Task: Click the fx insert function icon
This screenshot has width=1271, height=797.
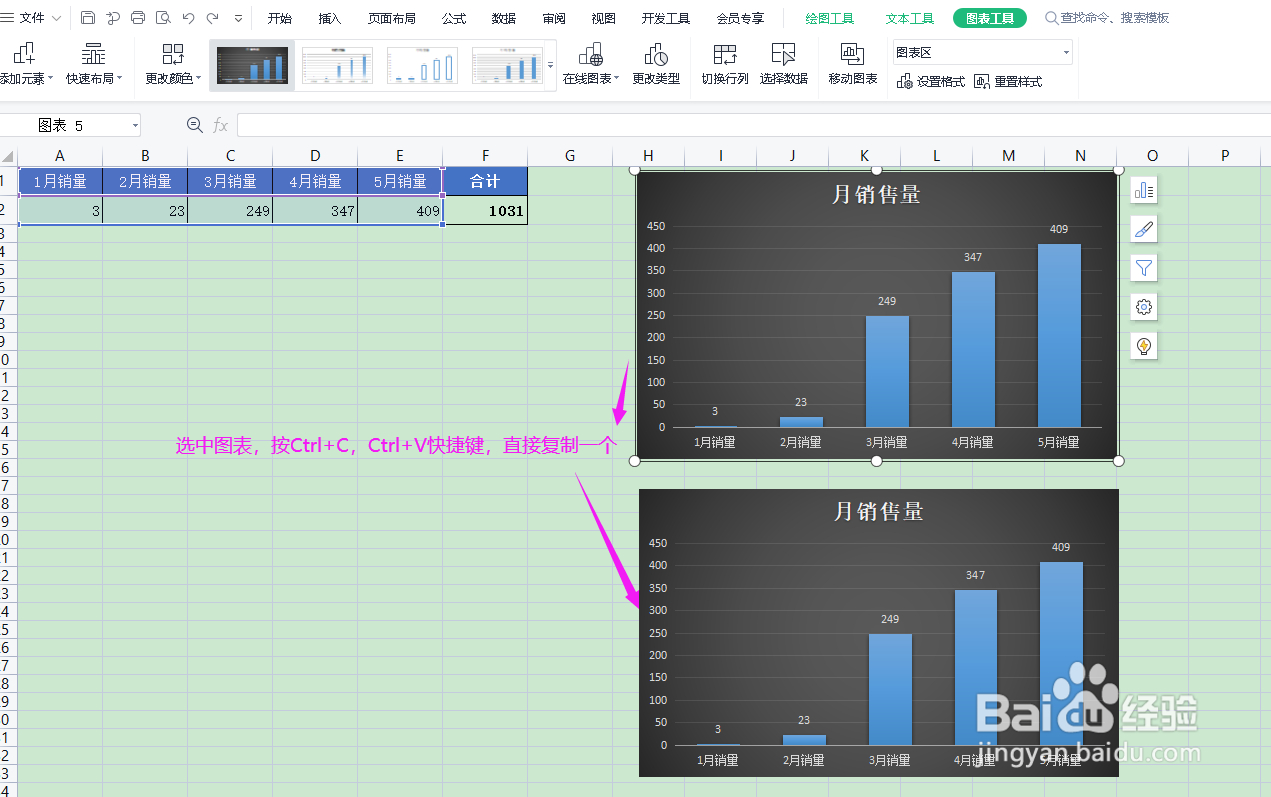Action: pos(220,125)
